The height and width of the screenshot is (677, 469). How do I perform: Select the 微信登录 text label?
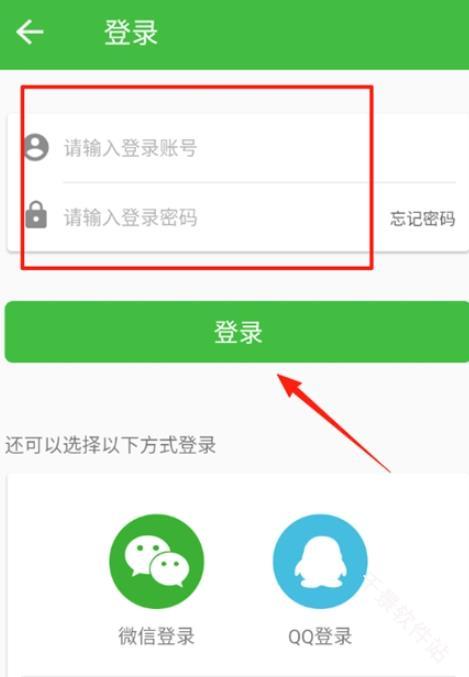point(156,636)
